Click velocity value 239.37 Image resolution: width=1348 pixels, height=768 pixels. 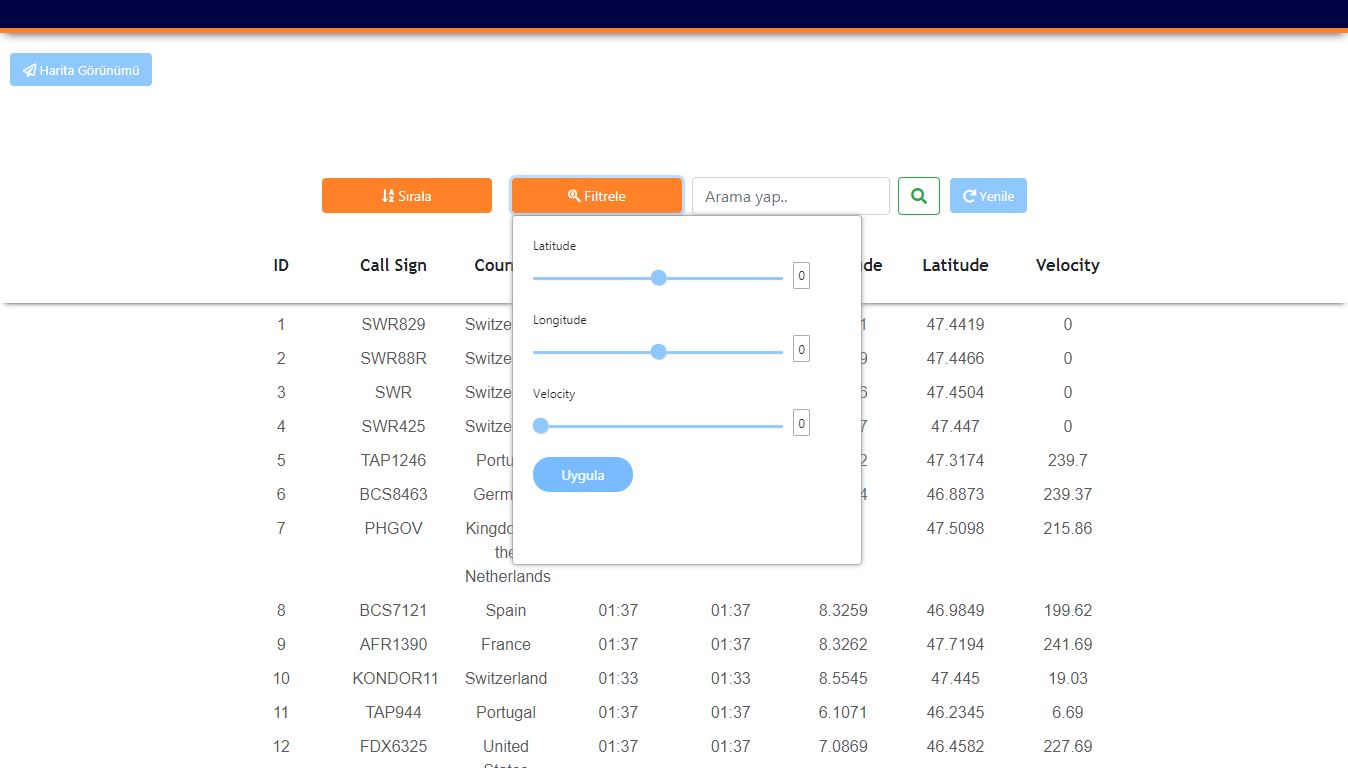(x=1067, y=494)
